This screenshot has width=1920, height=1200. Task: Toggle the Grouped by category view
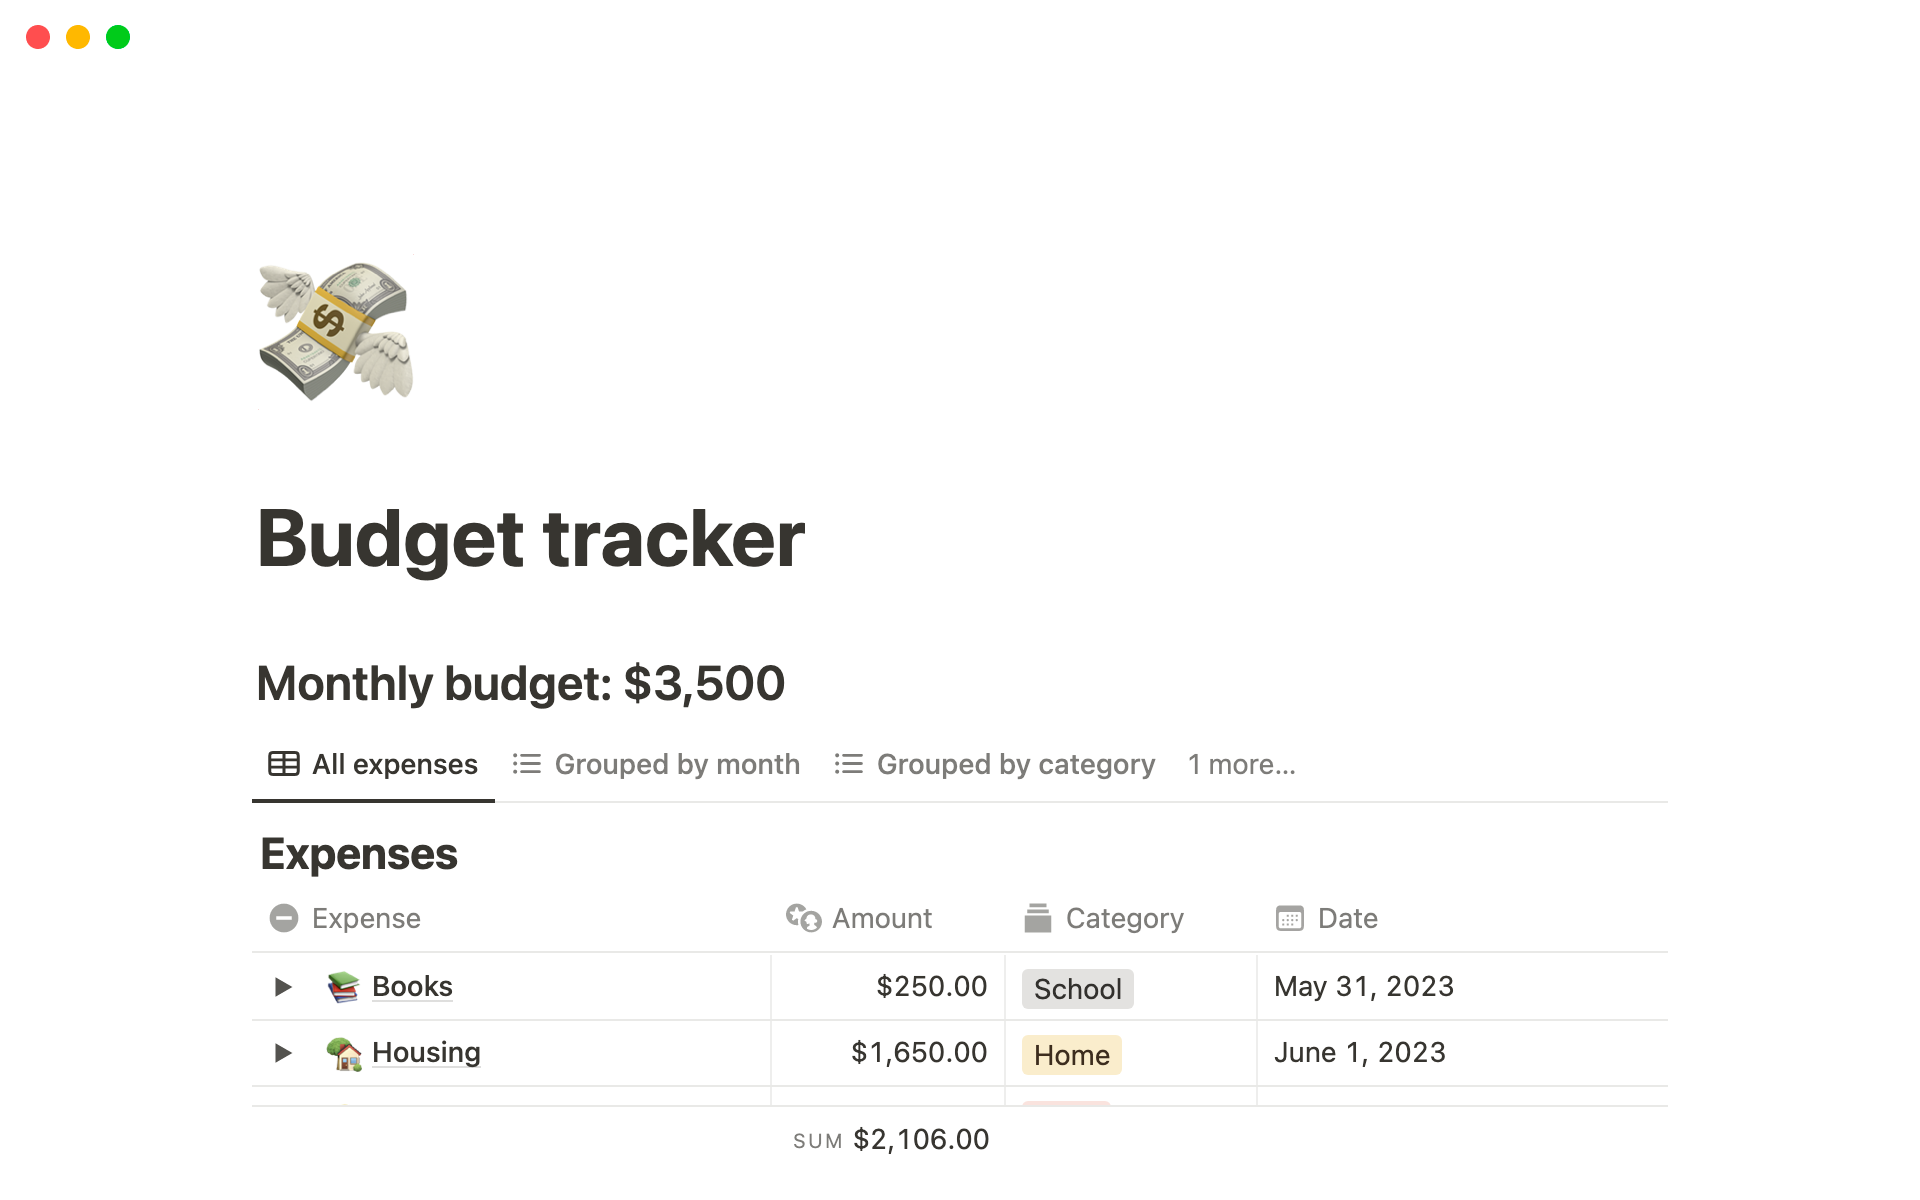[1015, 765]
